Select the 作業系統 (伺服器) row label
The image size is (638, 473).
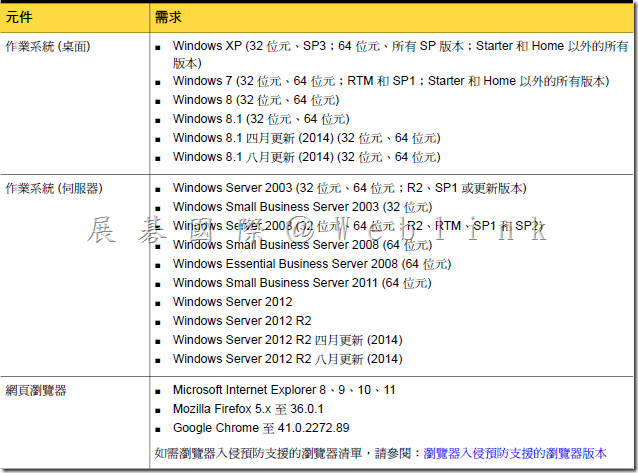coord(54,188)
